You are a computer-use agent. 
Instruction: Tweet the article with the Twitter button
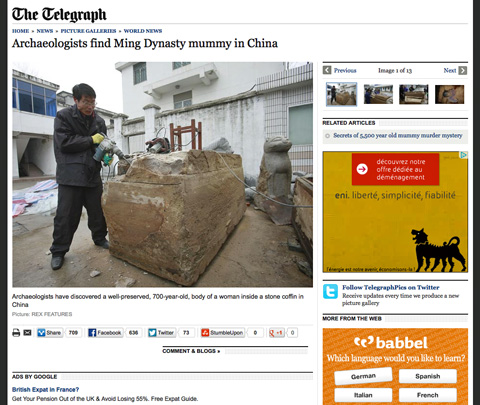coord(161,333)
